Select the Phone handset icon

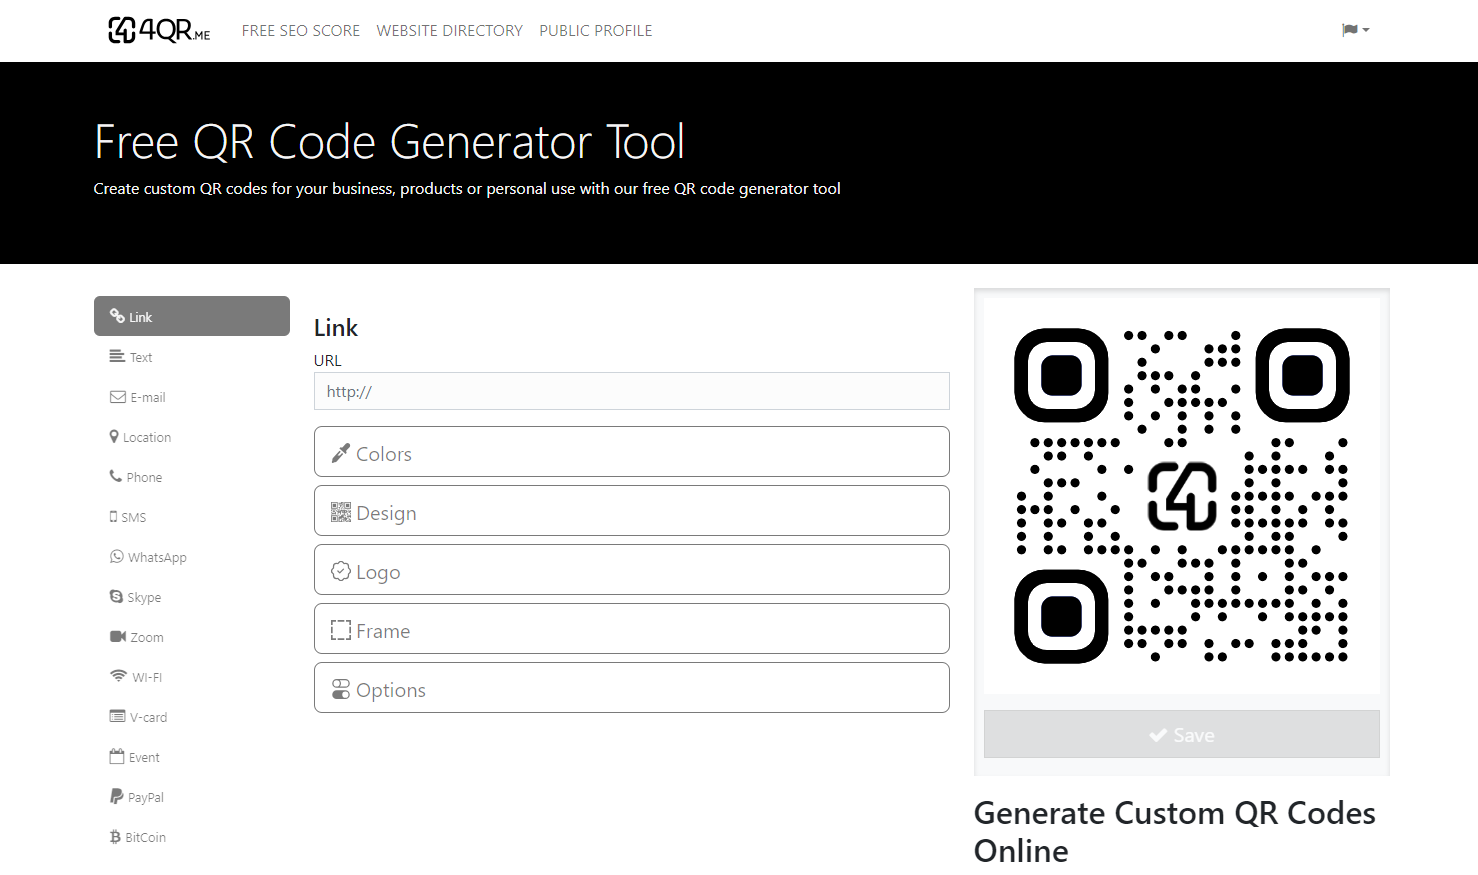pyautogui.click(x=116, y=476)
